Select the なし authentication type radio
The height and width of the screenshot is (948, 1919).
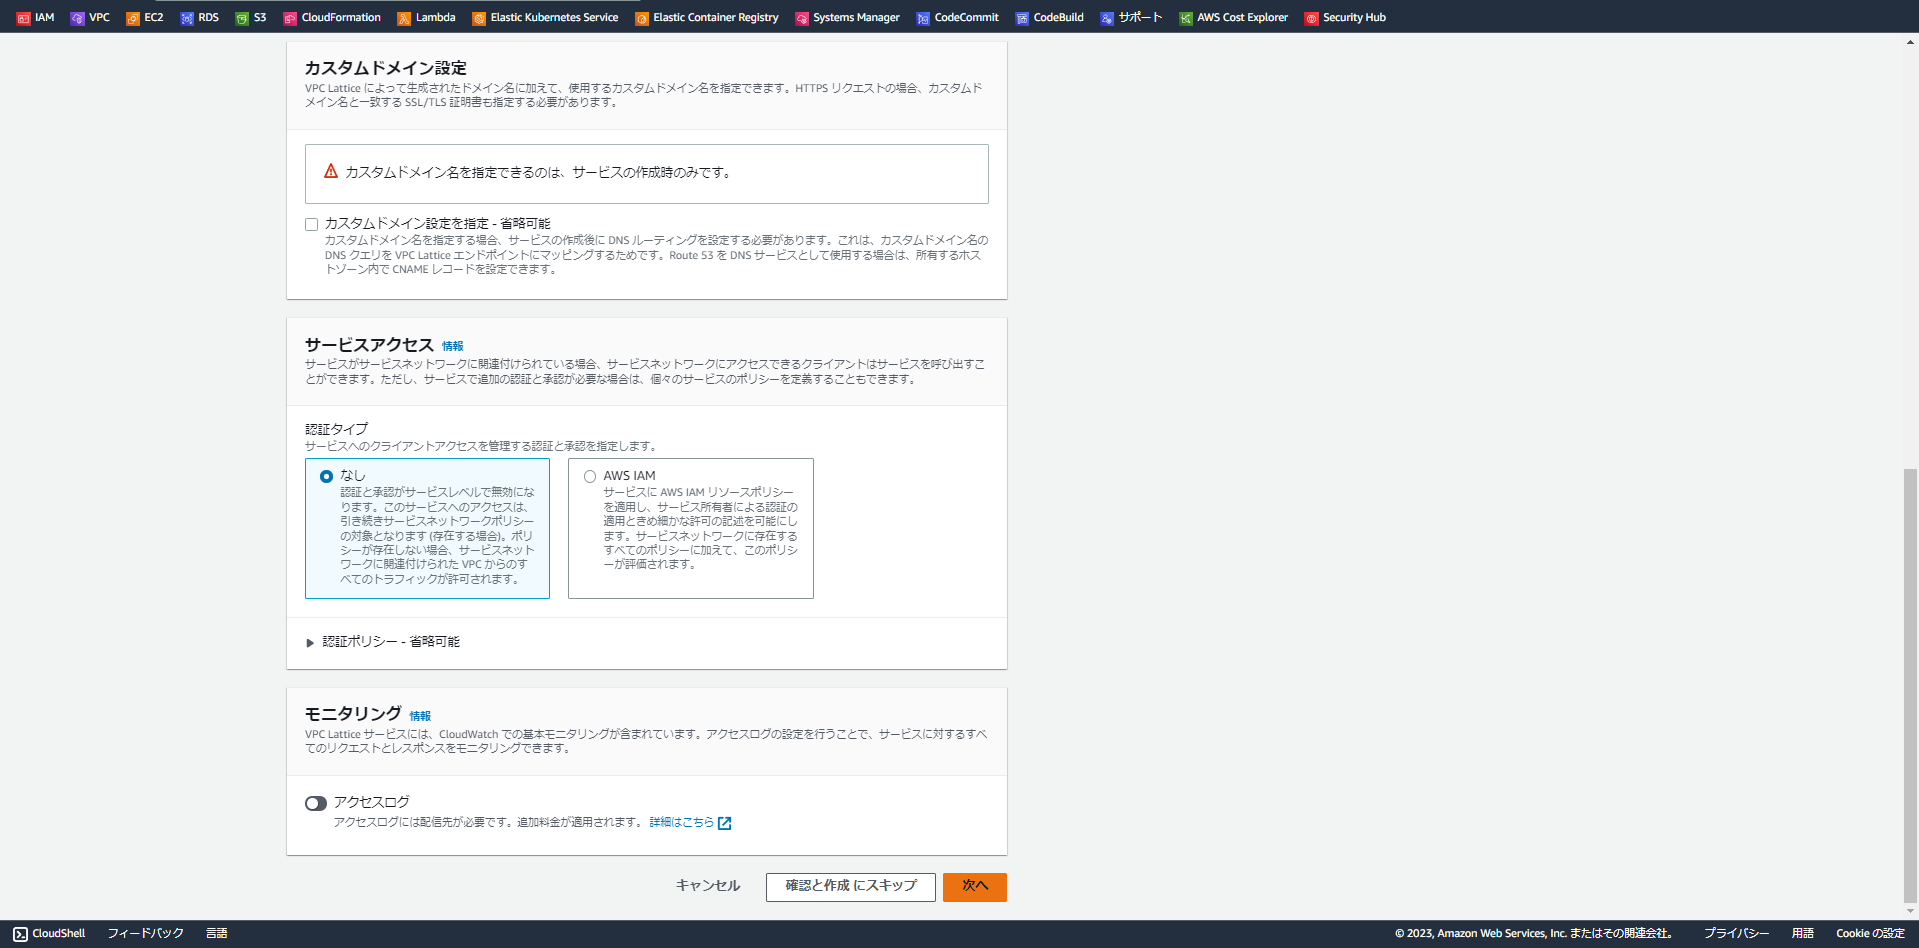pyautogui.click(x=326, y=476)
